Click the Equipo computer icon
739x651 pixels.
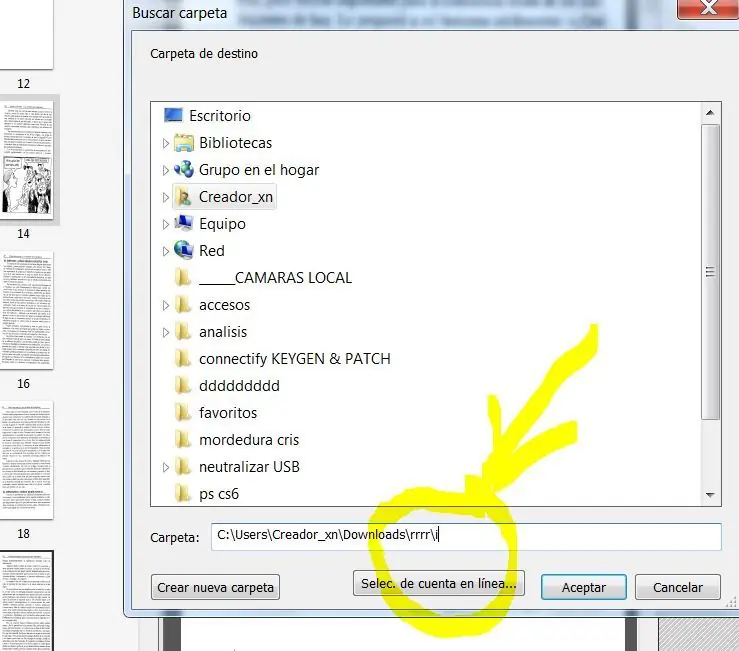(x=184, y=223)
